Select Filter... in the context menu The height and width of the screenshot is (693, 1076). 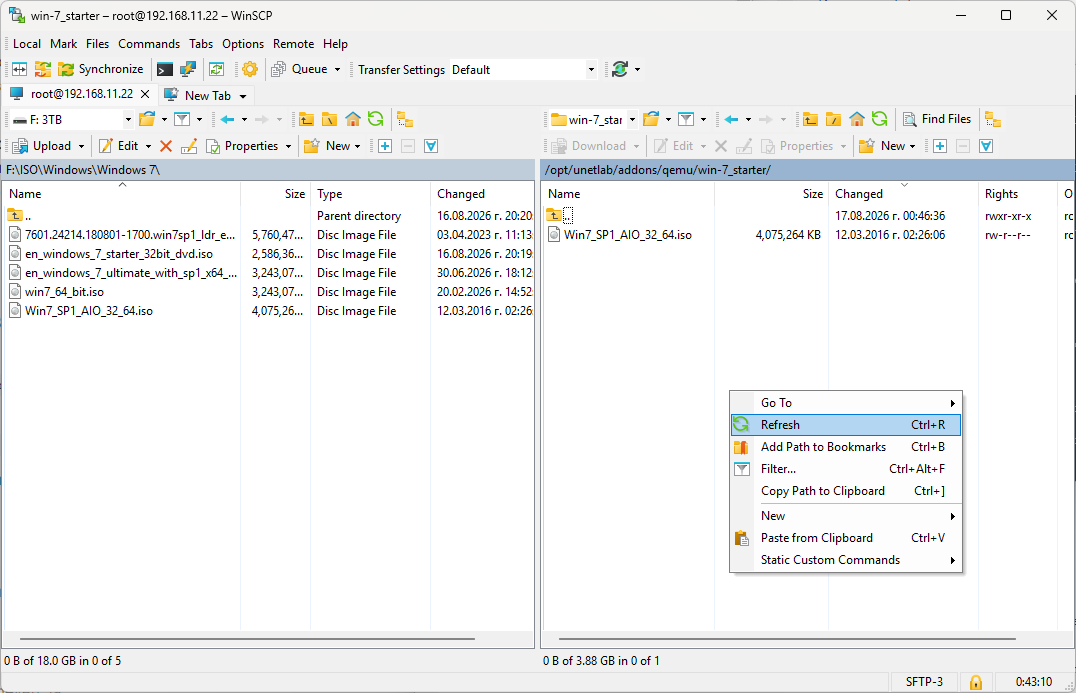(x=845, y=469)
